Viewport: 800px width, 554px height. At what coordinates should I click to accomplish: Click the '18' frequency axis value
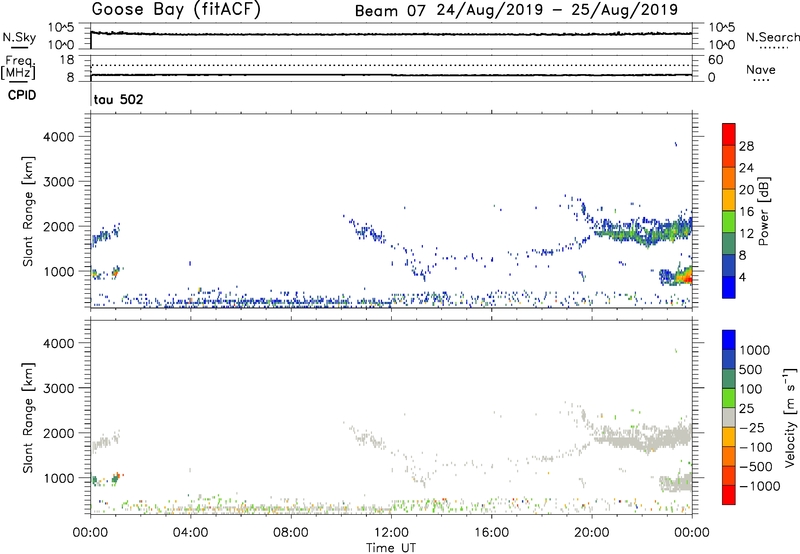point(66,60)
